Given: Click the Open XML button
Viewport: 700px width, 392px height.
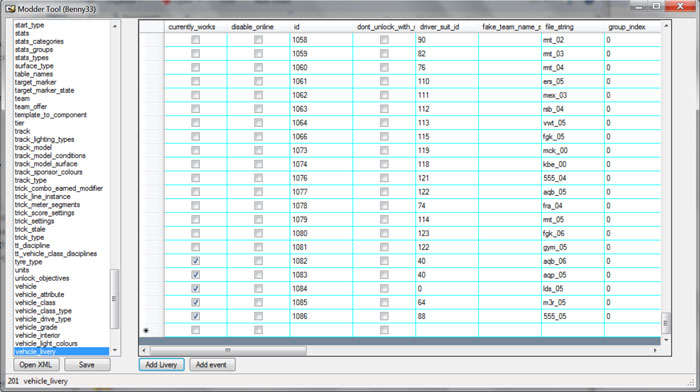Looking at the screenshot, I should coord(36,365).
